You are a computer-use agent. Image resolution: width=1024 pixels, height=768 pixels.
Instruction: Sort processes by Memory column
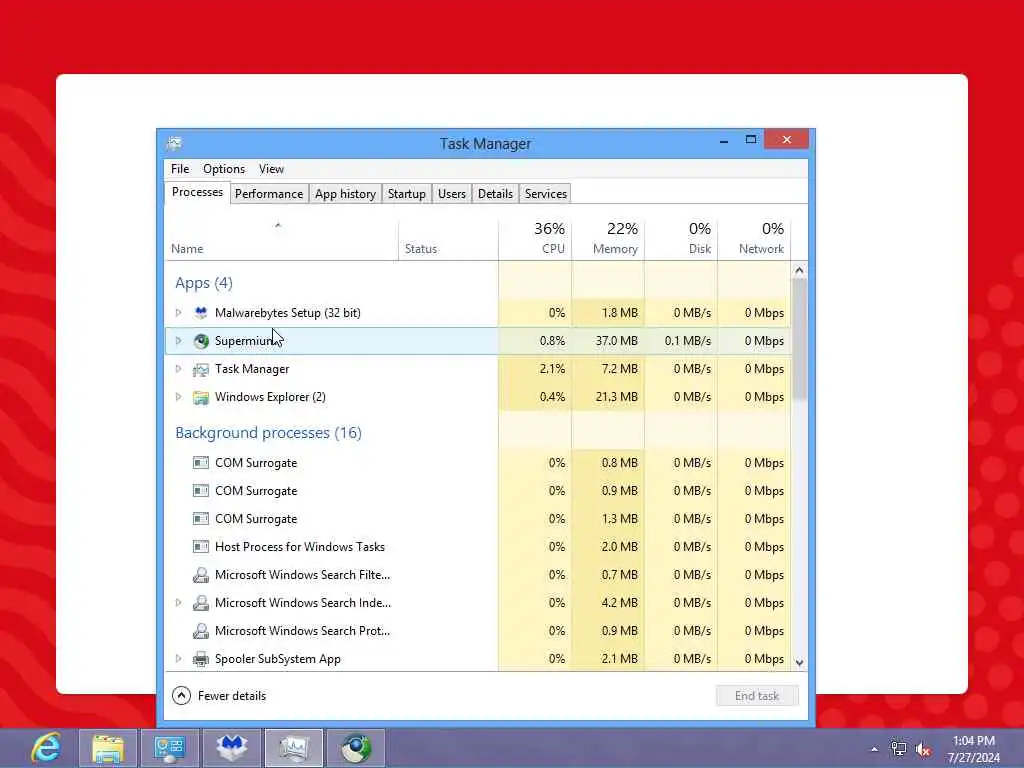pos(608,240)
